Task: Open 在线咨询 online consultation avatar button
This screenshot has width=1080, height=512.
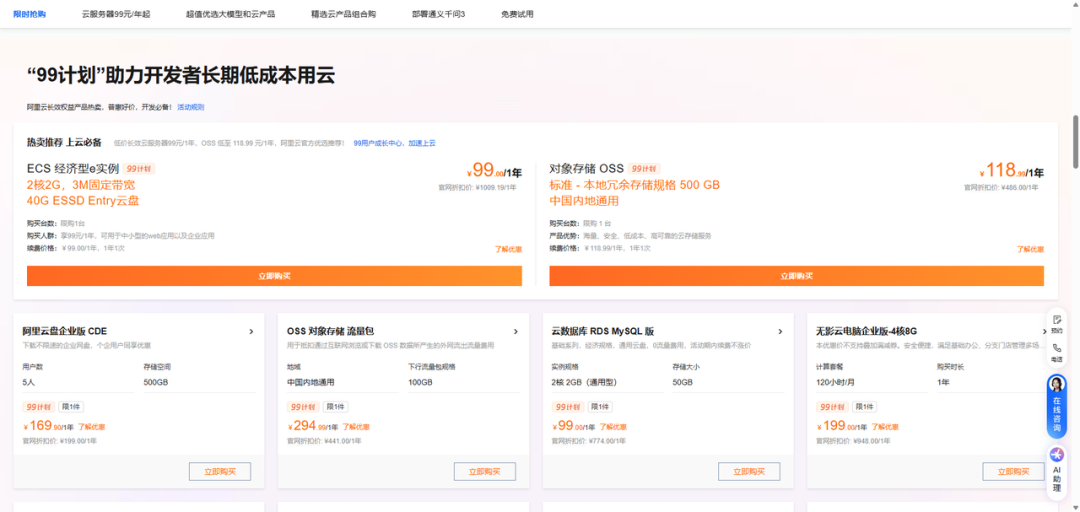Action: click(x=1057, y=406)
